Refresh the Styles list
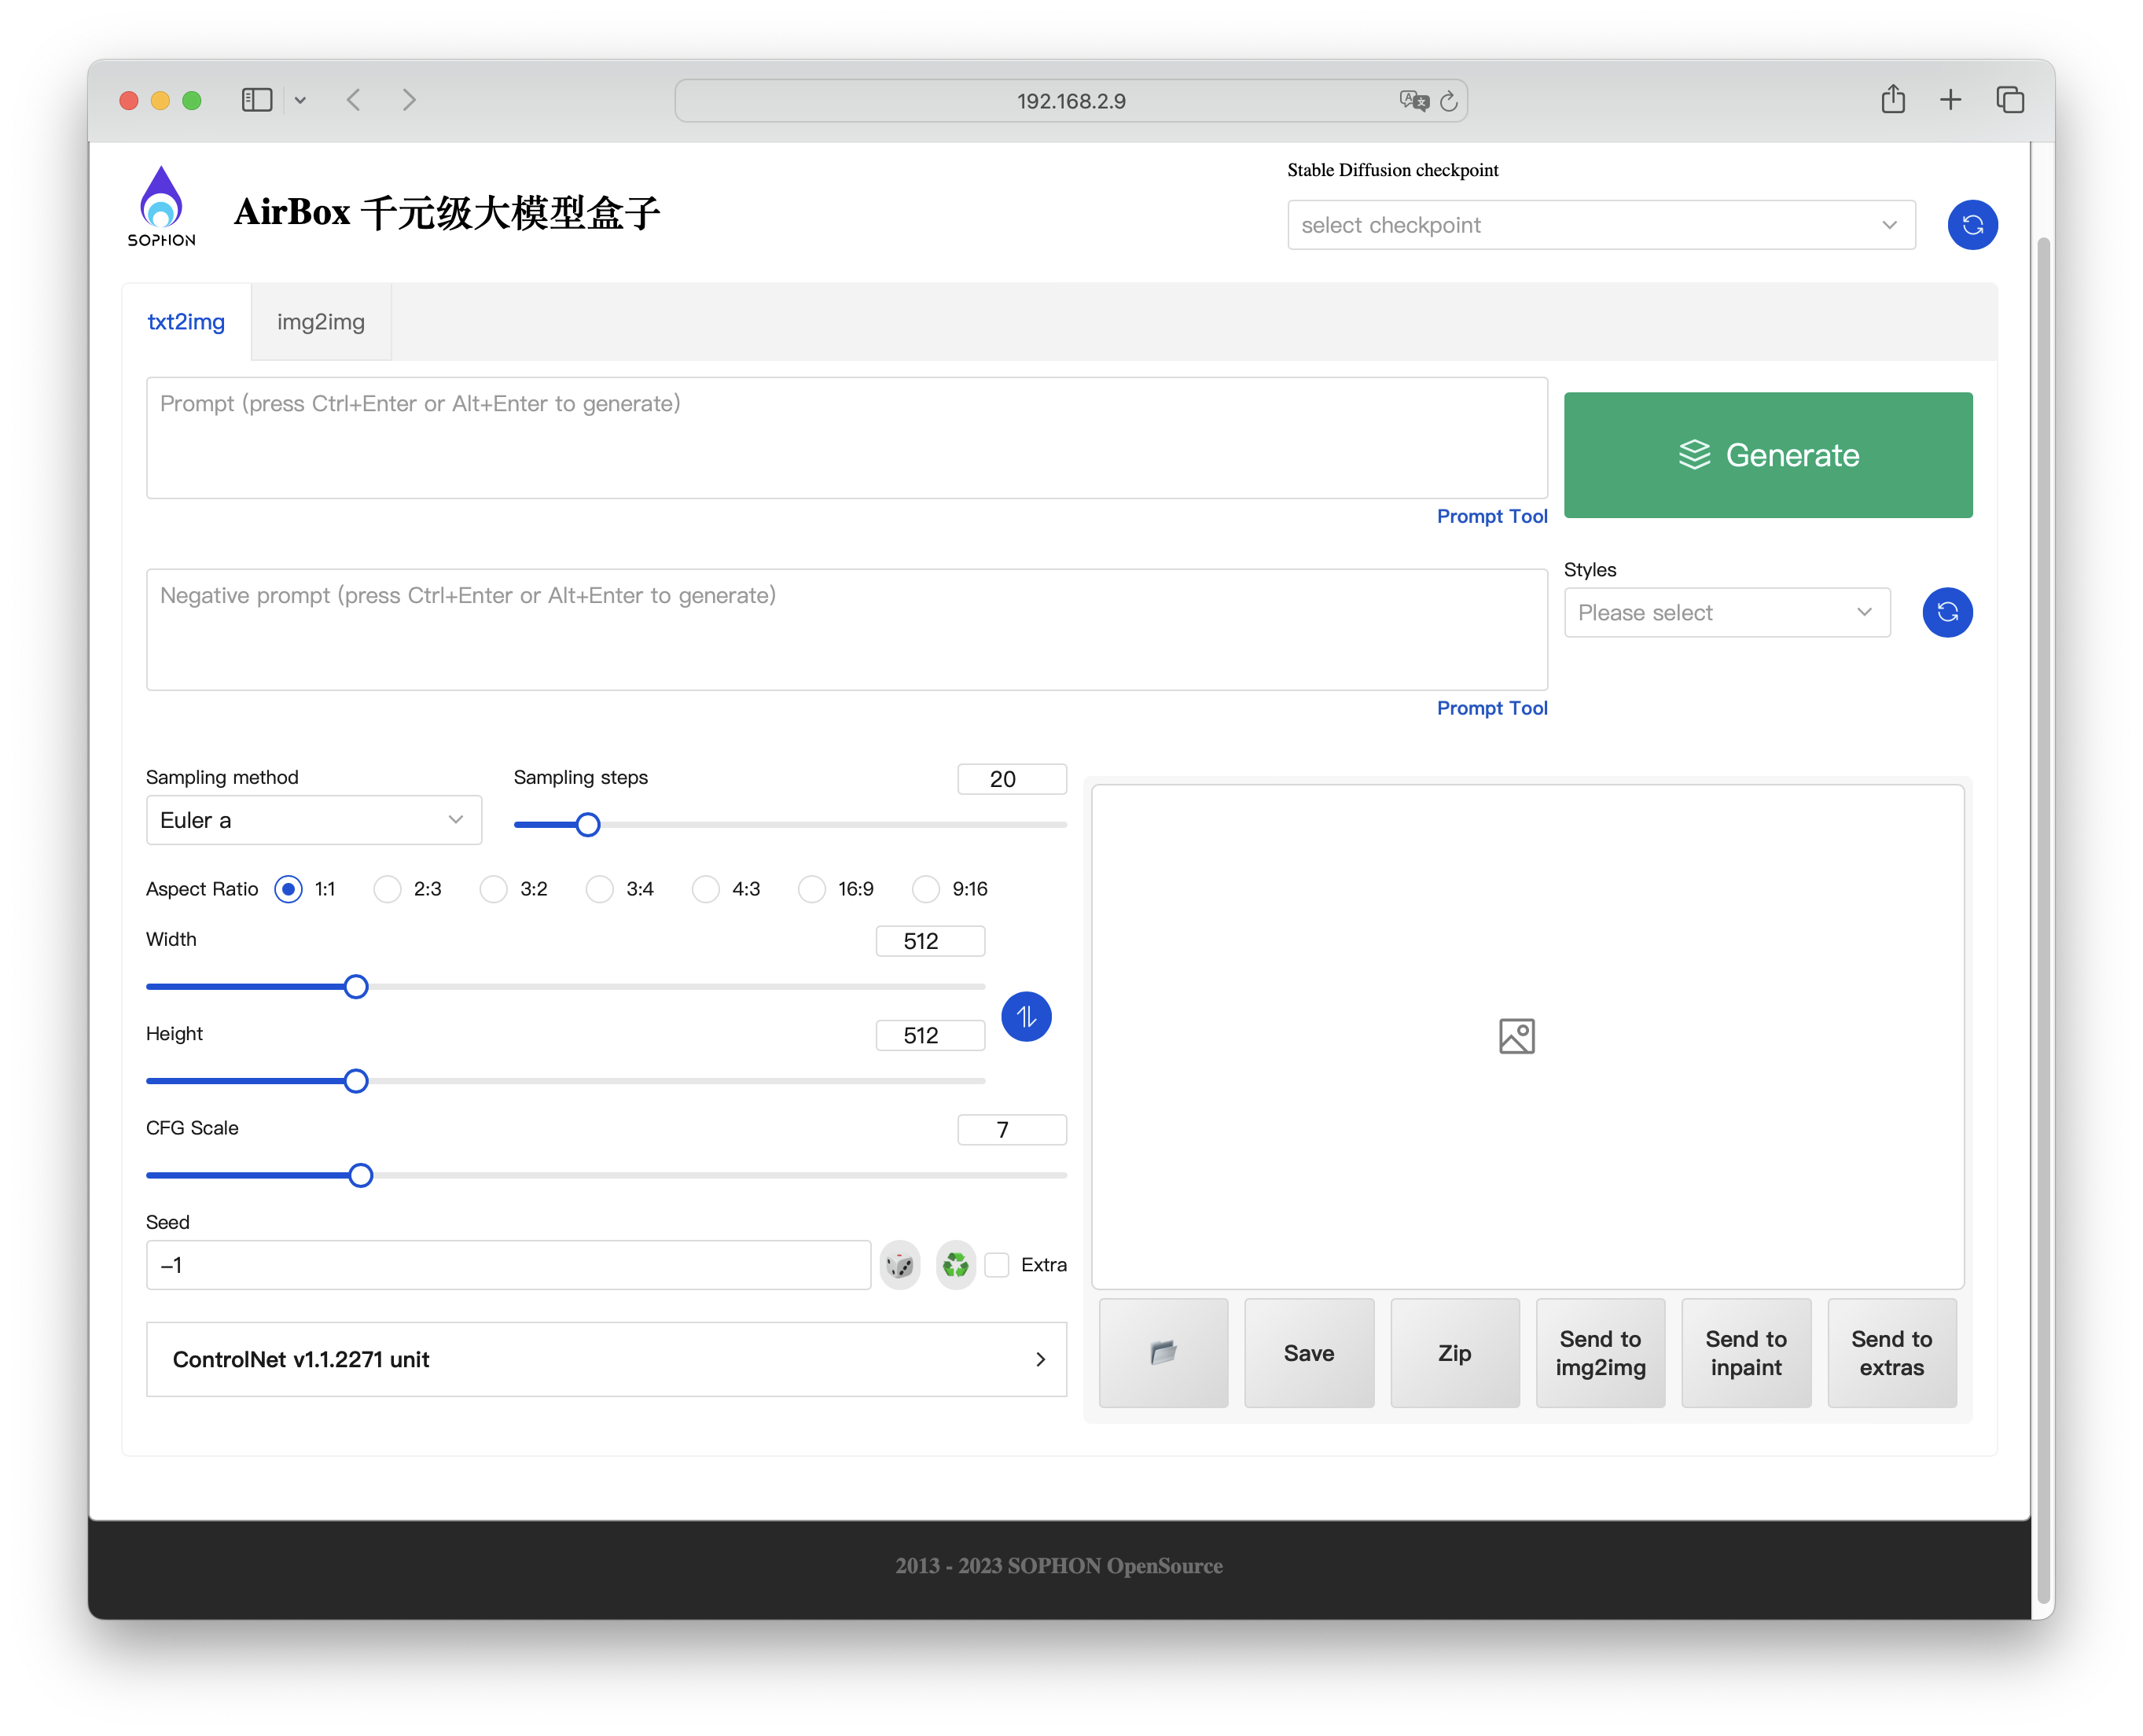Screen dimensions: 2143x1736 (1947, 612)
